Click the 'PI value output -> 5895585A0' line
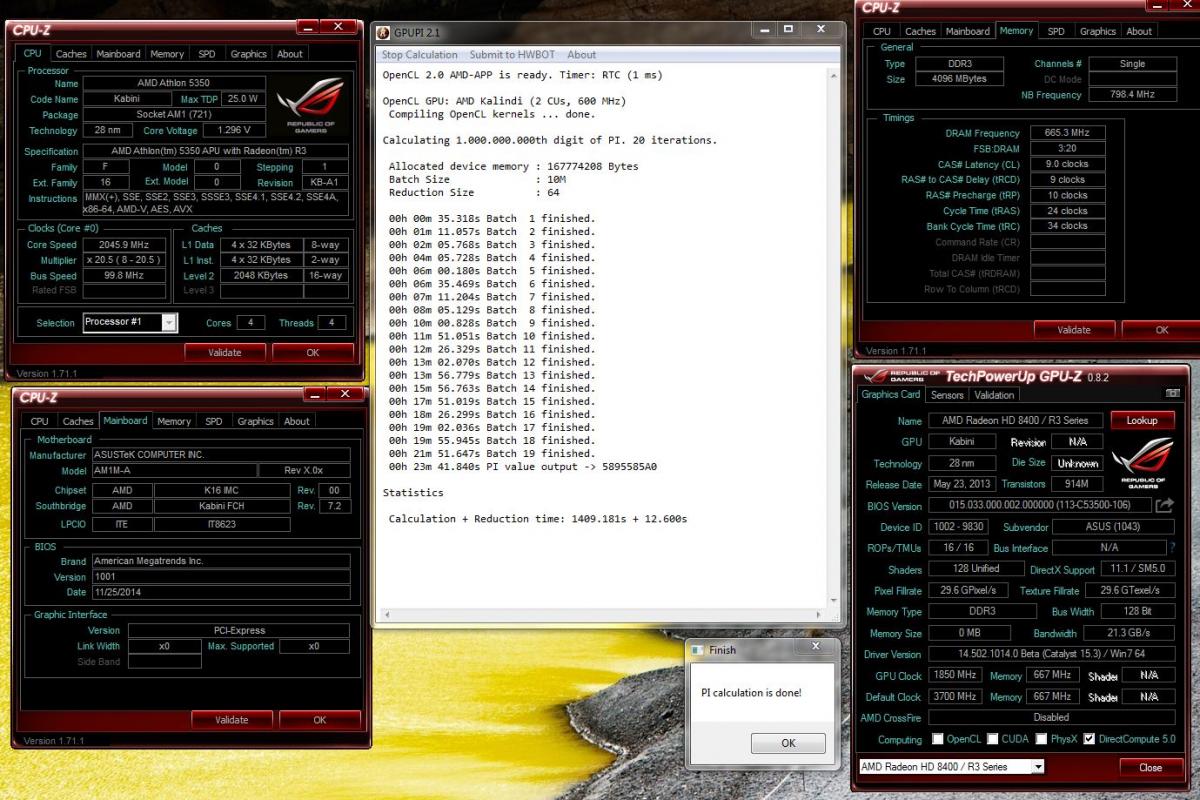This screenshot has height=800, width=1200. [523, 466]
